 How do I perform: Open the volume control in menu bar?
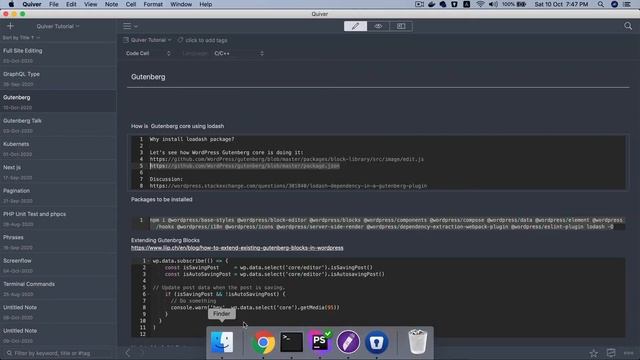(493, 4)
